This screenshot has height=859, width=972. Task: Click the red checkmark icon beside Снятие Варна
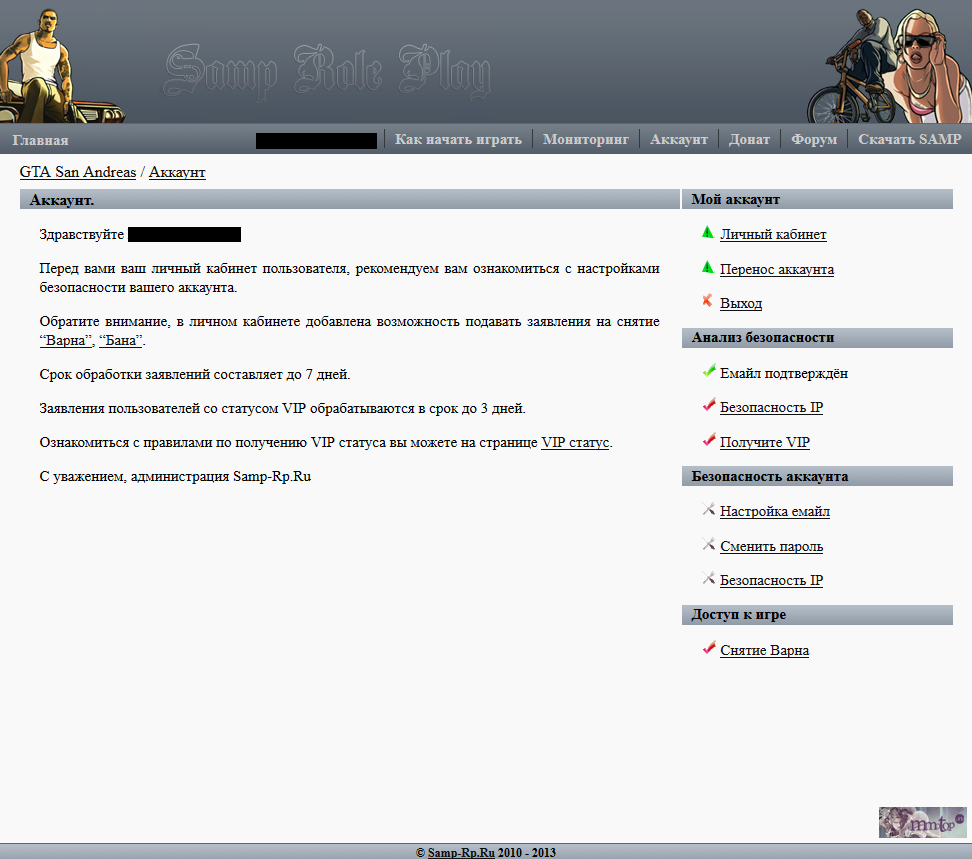(708, 649)
